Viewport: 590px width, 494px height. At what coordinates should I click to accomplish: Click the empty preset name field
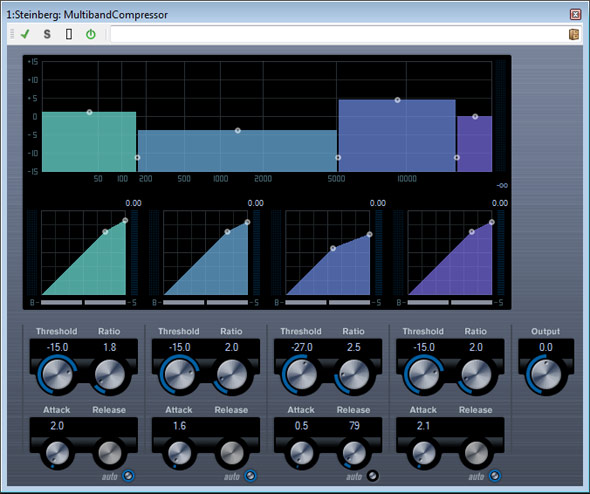(338, 34)
